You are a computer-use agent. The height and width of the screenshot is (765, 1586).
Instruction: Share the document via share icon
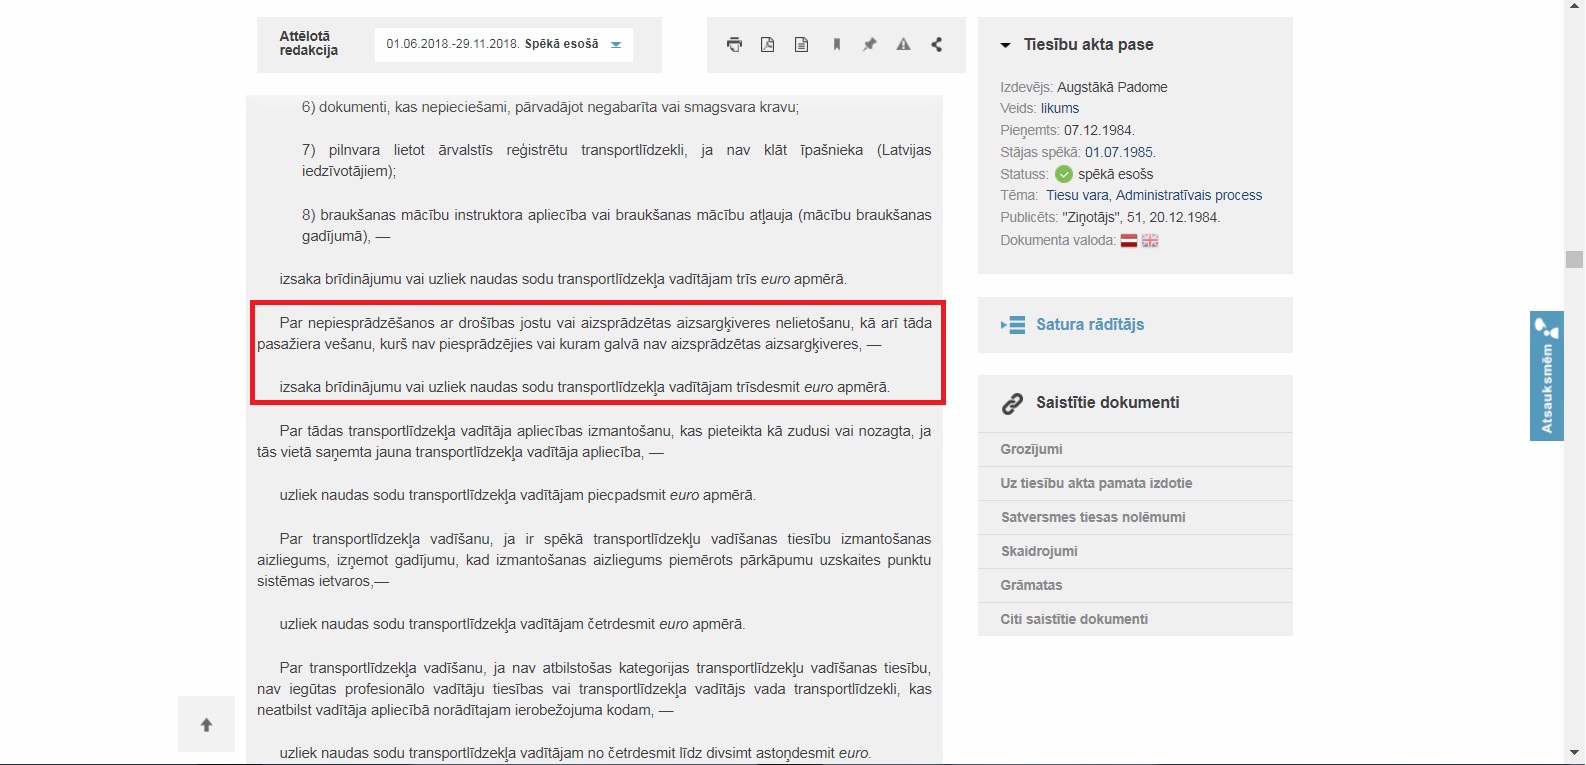[x=937, y=44]
